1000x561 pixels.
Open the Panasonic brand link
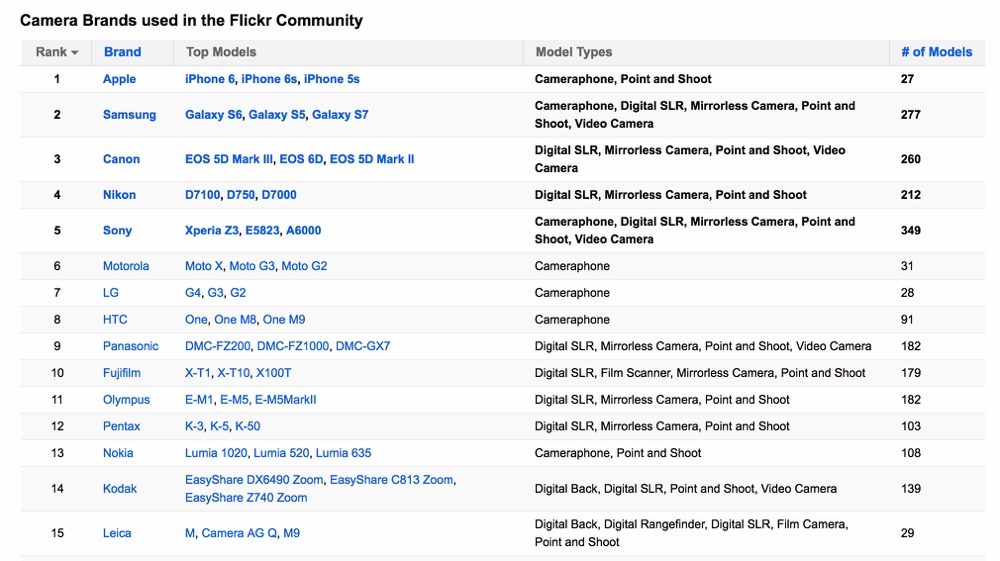(131, 347)
